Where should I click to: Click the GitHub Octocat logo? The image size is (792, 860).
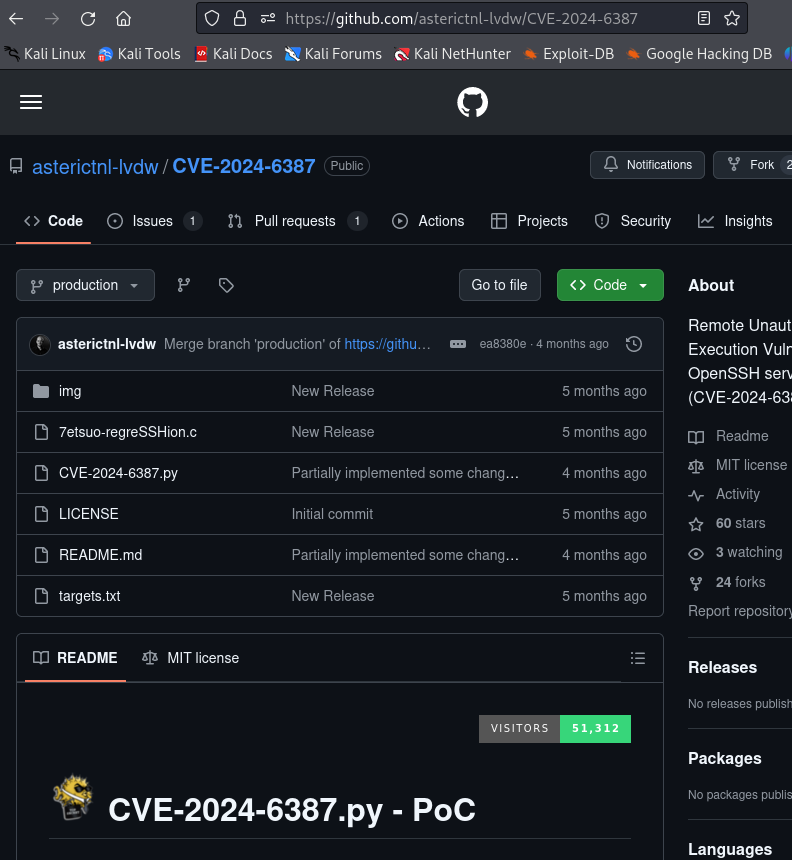pos(472,102)
